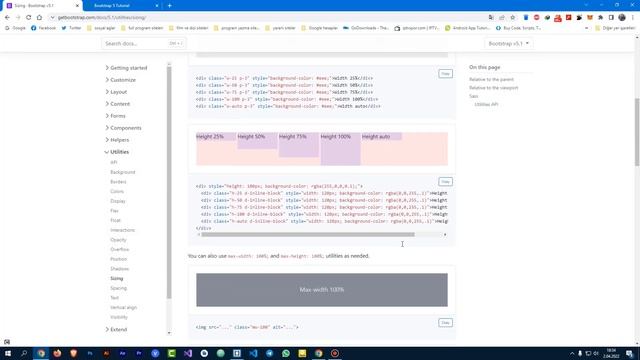Open Windows taskbar search
The height and width of the screenshot is (360, 640).
[x=24, y=353]
